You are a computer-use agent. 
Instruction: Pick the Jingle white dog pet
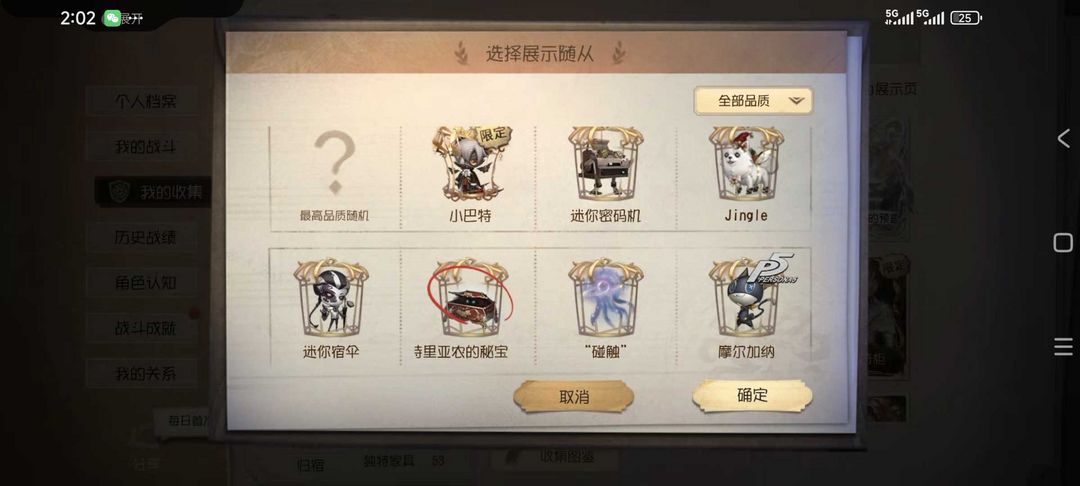click(x=746, y=164)
